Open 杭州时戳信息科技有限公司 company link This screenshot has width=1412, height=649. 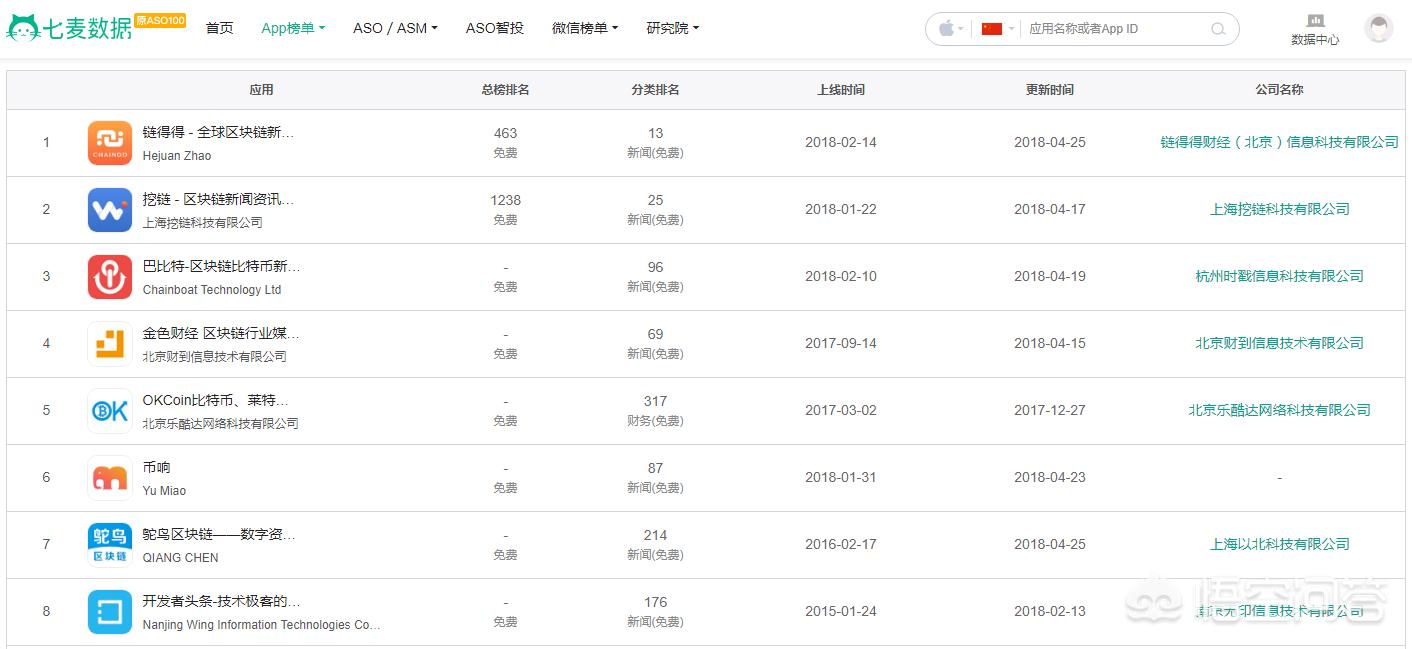coord(1279,277)
